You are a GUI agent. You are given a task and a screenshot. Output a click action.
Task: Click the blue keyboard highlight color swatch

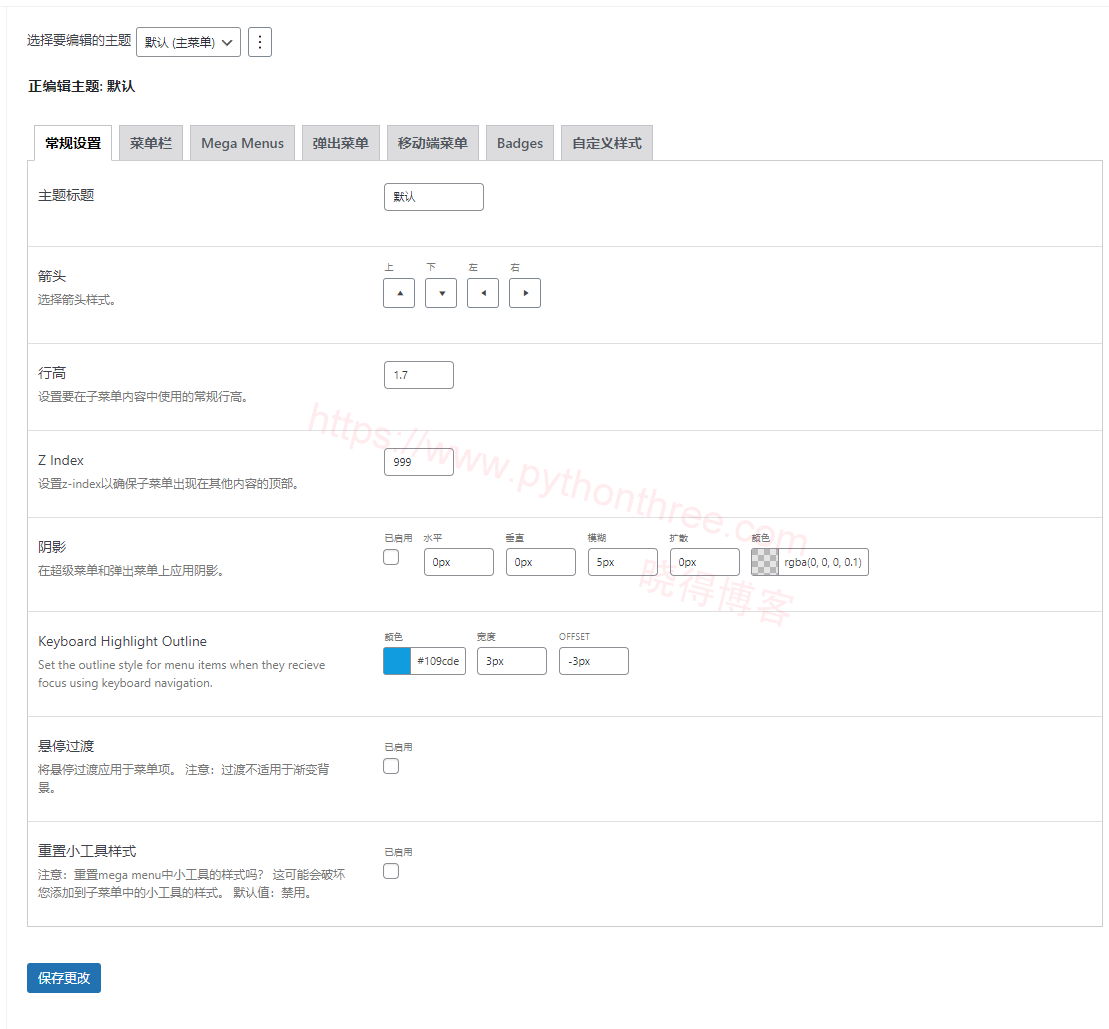pos(397,661)
